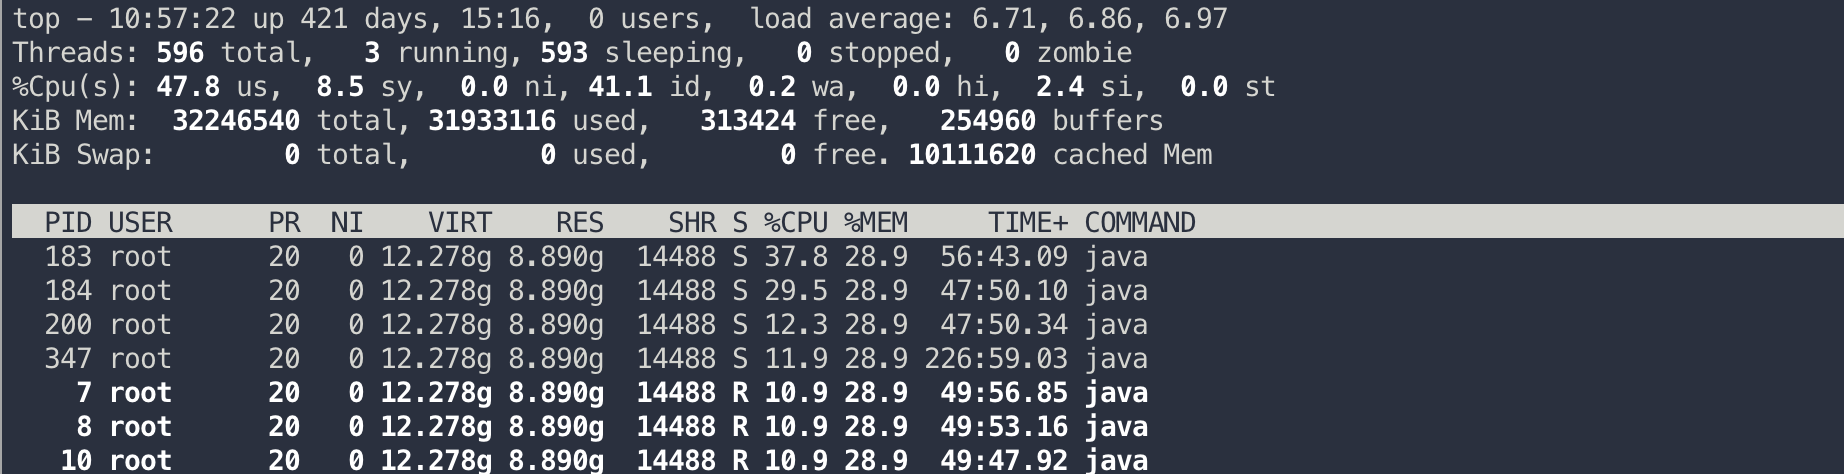Click PID 347 in the process list
1844x474 pixels.
(68, 359)
